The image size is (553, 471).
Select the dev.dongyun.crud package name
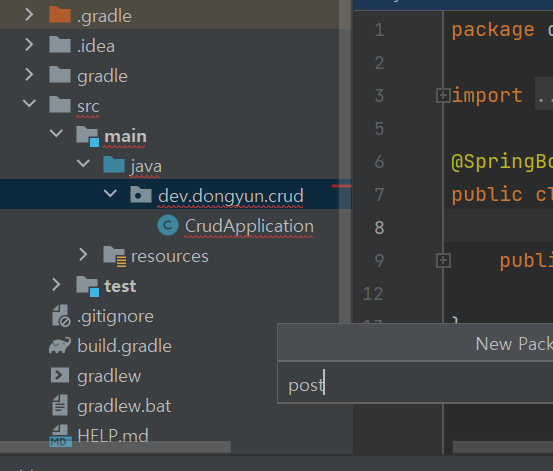click(x=231, y=196)
